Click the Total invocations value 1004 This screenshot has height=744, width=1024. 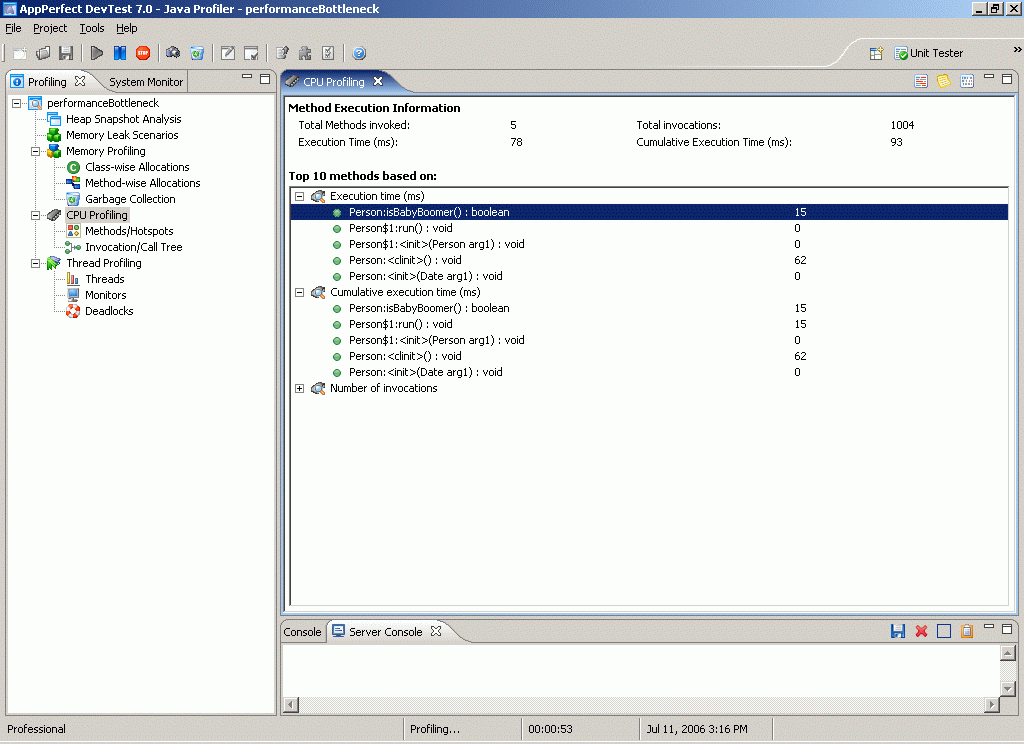(902, 125)
